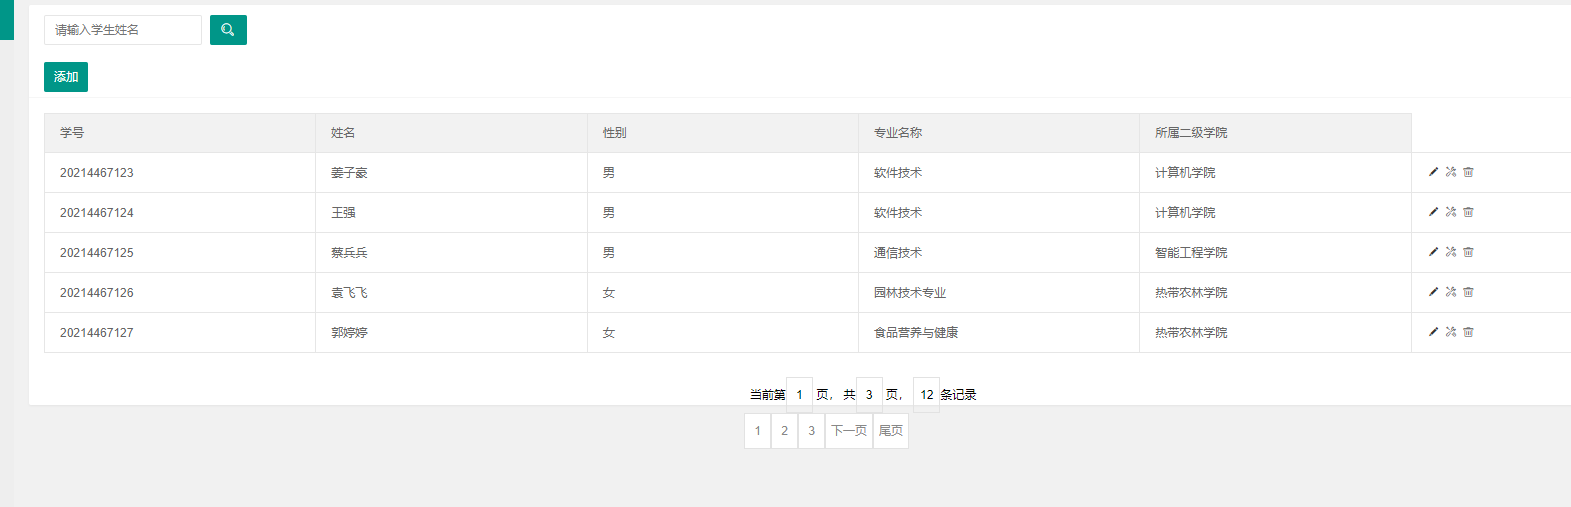
Task: Click the search magnifier button
Action: (x=228, y=30)
